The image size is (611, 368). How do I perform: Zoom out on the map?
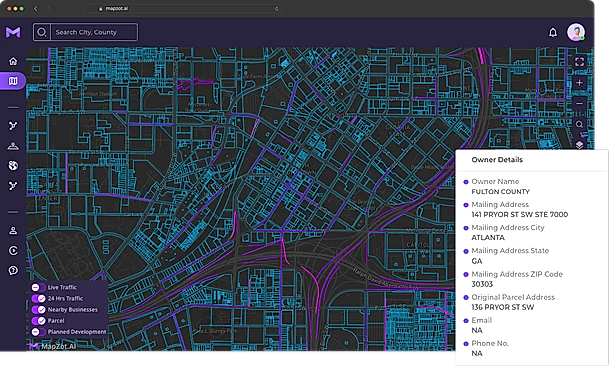pos(579,104)
